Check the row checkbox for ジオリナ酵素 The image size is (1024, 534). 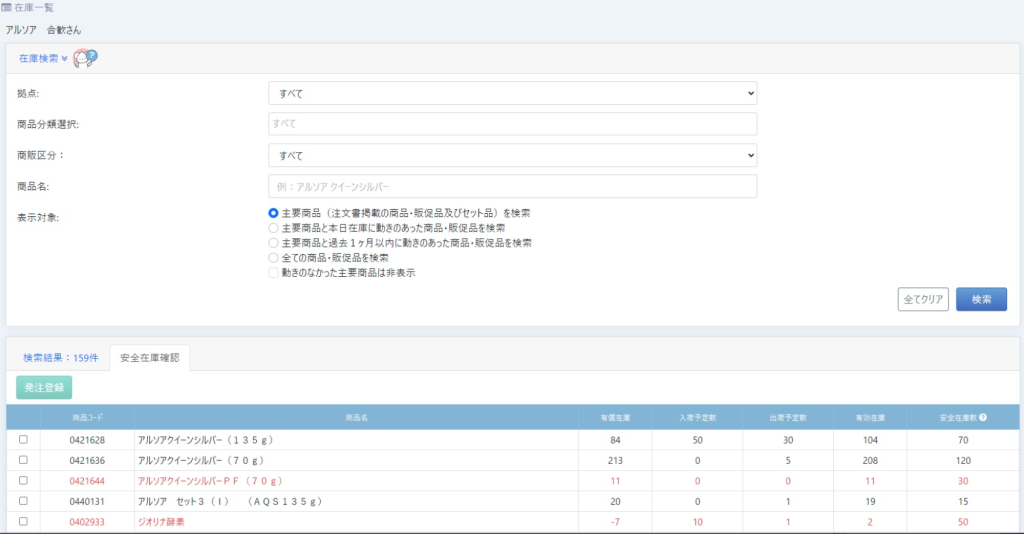(23, 522)
